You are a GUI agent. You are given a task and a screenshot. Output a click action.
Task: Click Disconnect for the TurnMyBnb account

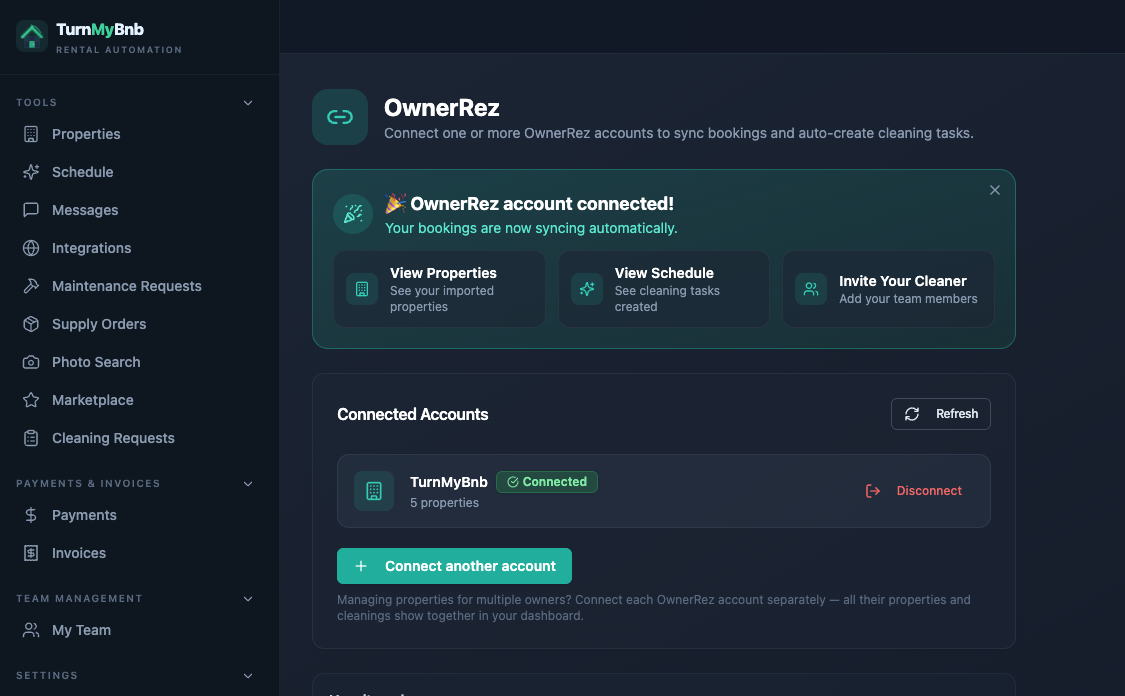[914, 491]
